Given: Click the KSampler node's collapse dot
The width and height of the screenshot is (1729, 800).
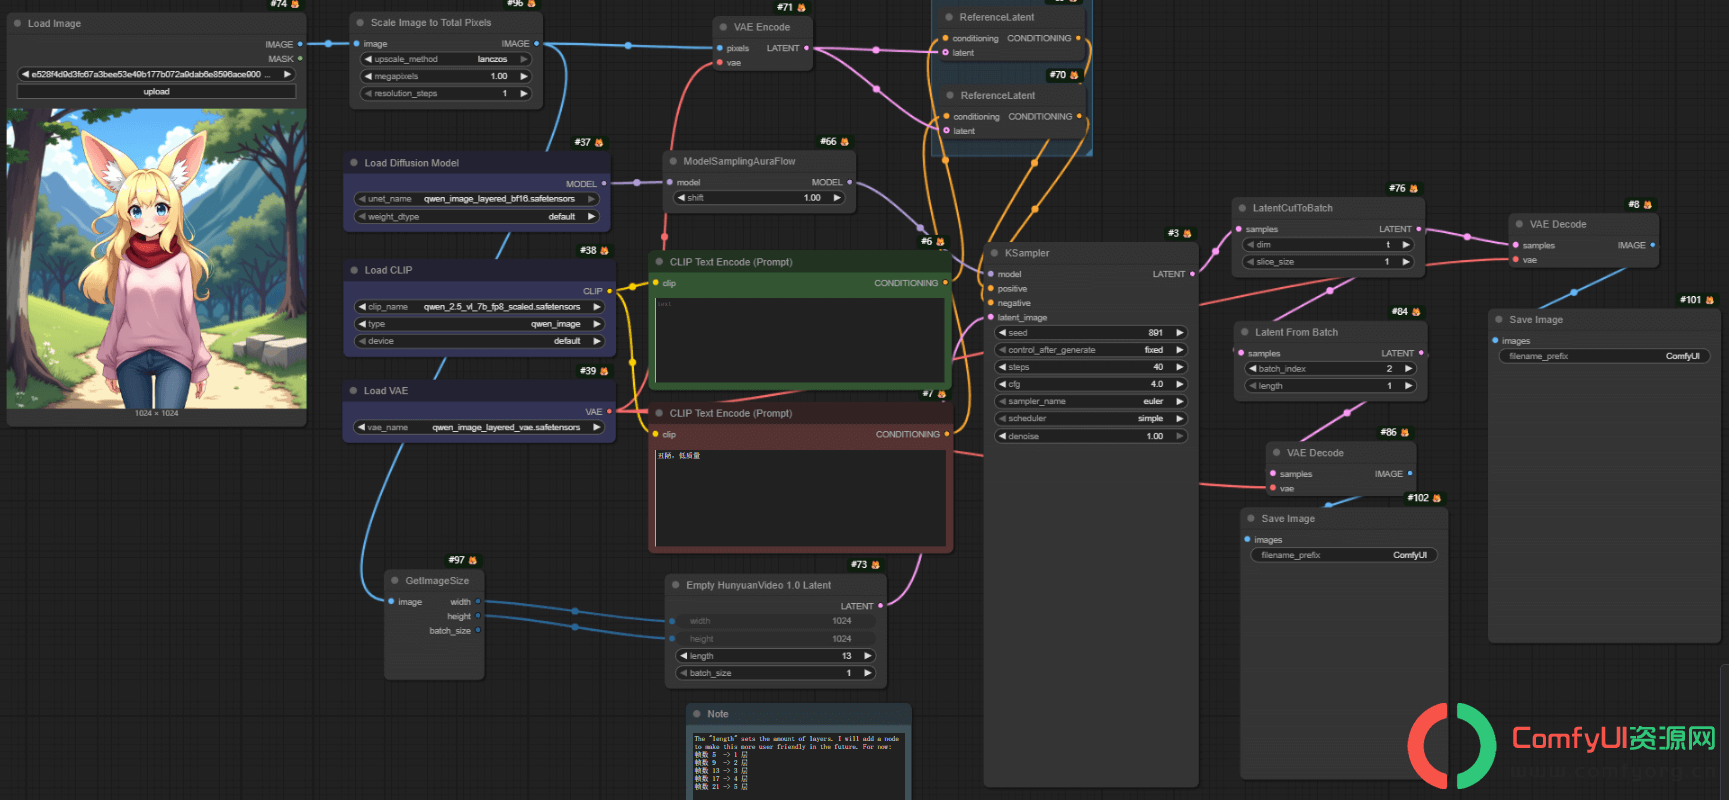Looking at the screenshot, I should 994,253.
